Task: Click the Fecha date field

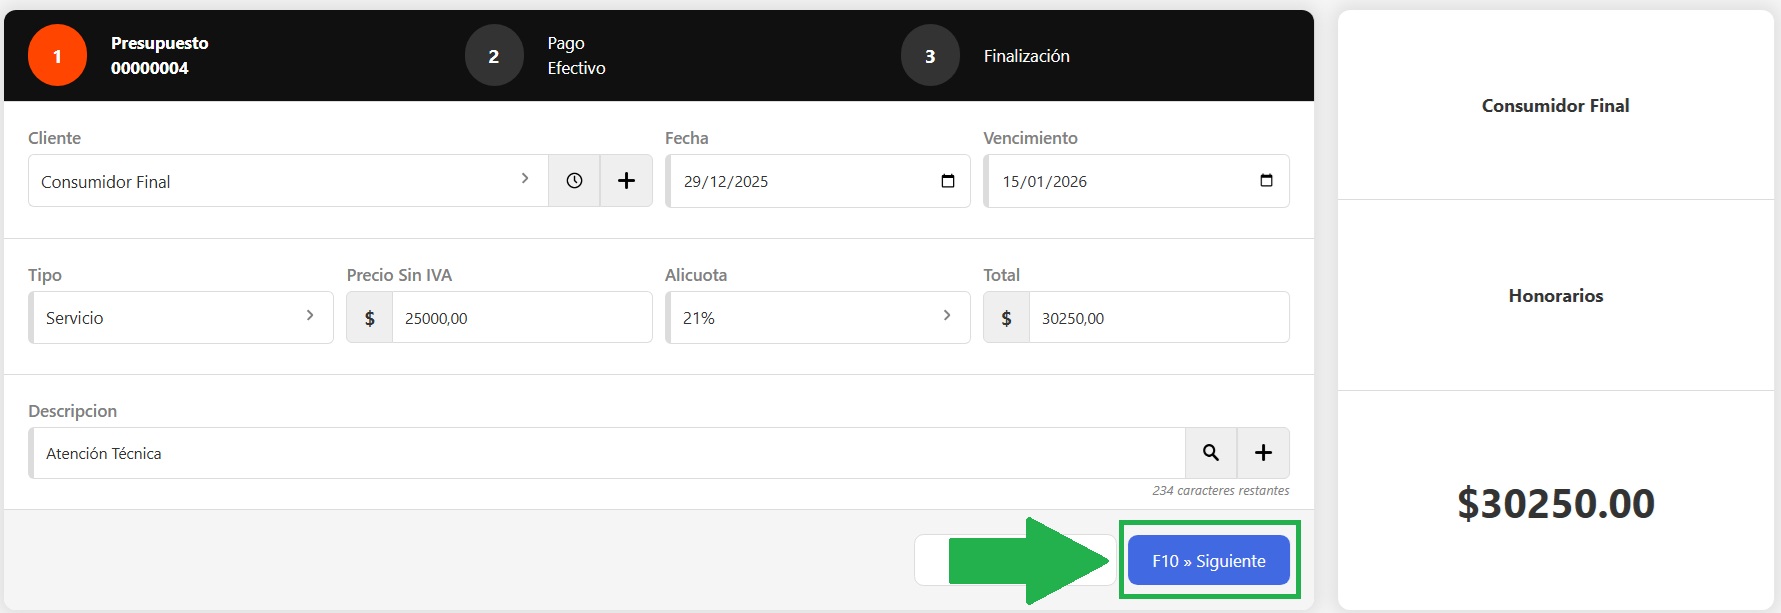Action: 800,181
